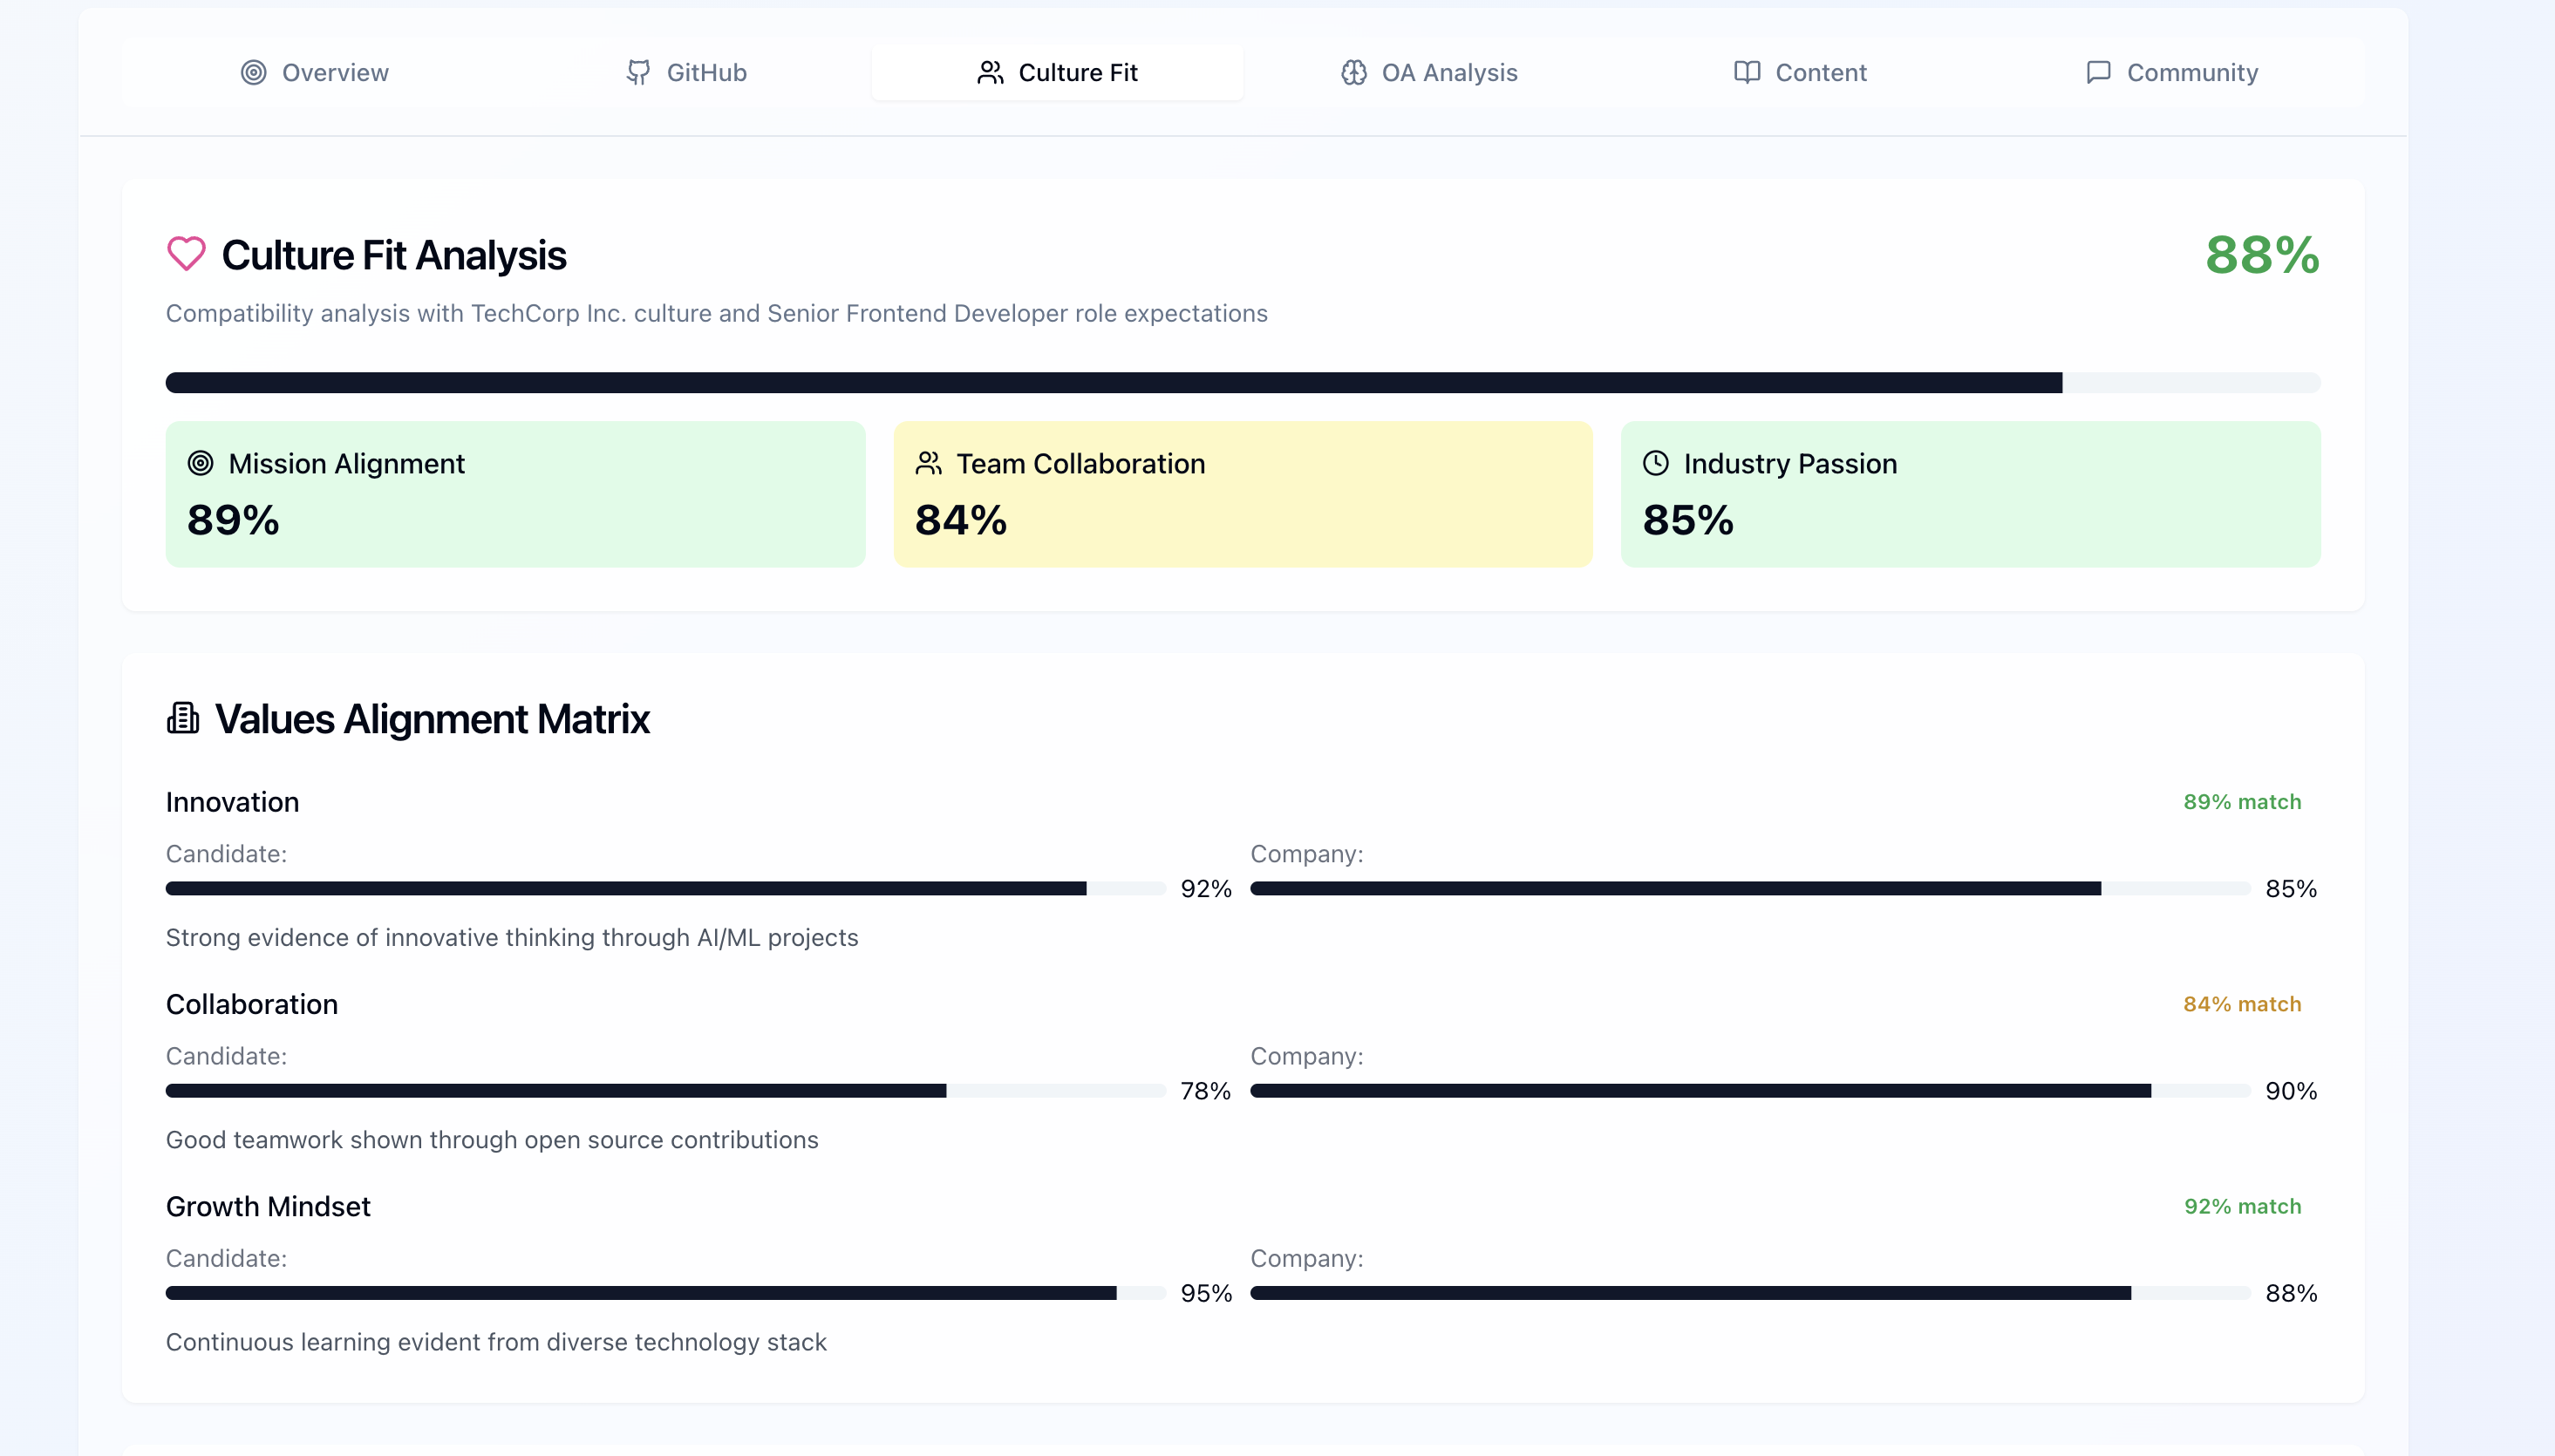This screenshot has height=1456, width=2555.
Task: Click the people icon in Team Collaboration card
Action: [x=928, y=463]
